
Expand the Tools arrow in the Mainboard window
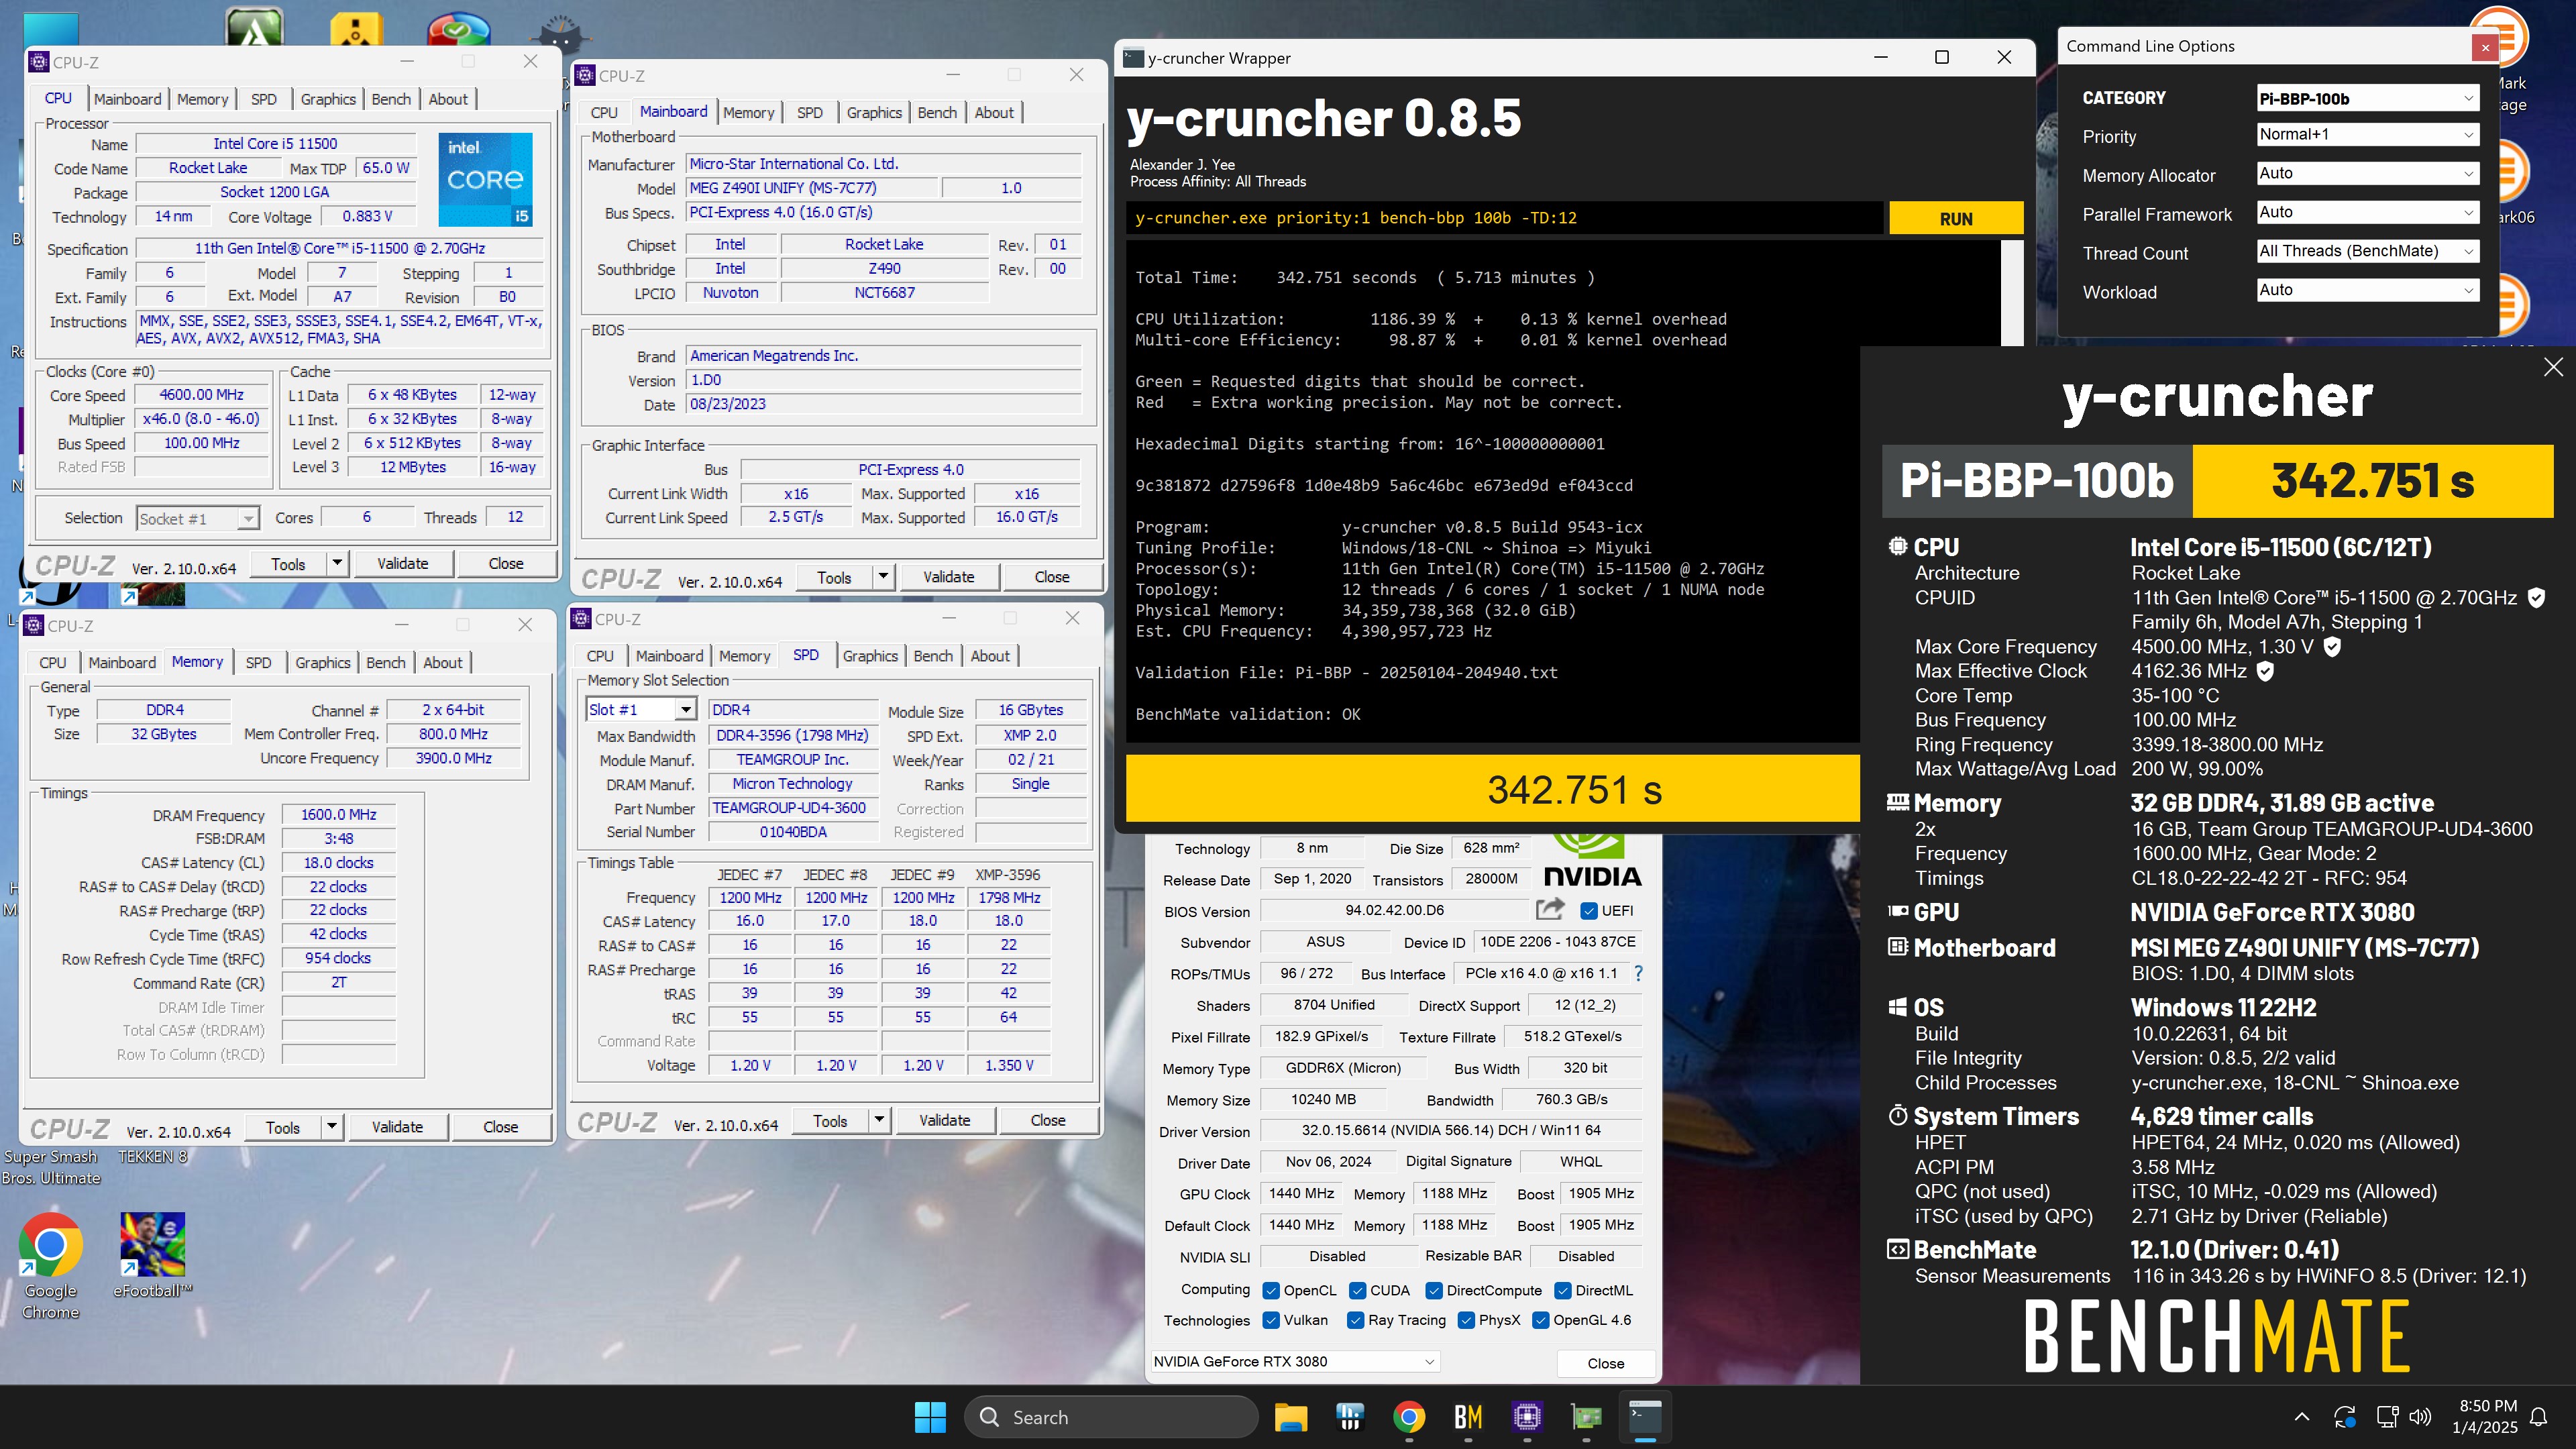click(x=882, y=576)
